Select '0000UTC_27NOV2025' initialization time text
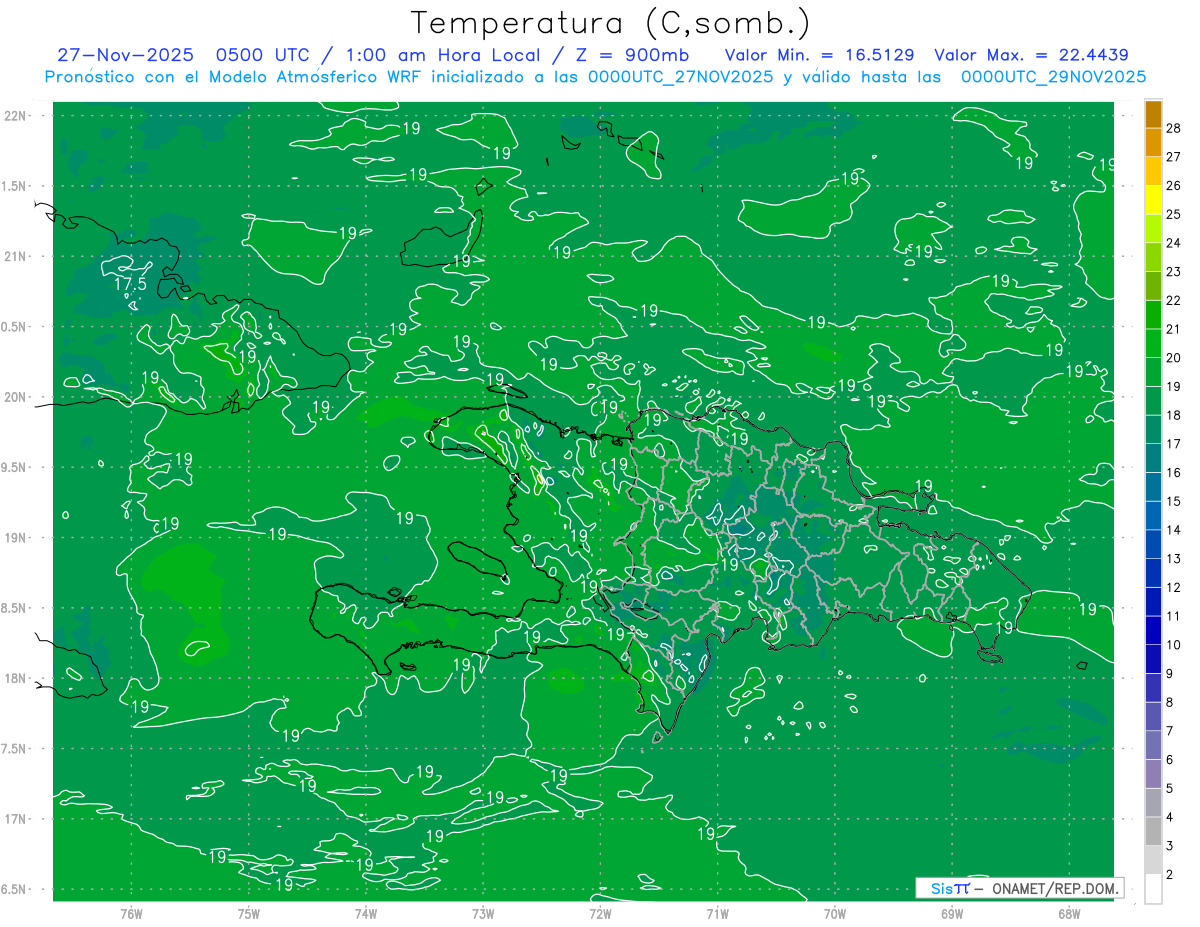Image resolution: width=1200 pixels, height=927 pixels. 680,77
